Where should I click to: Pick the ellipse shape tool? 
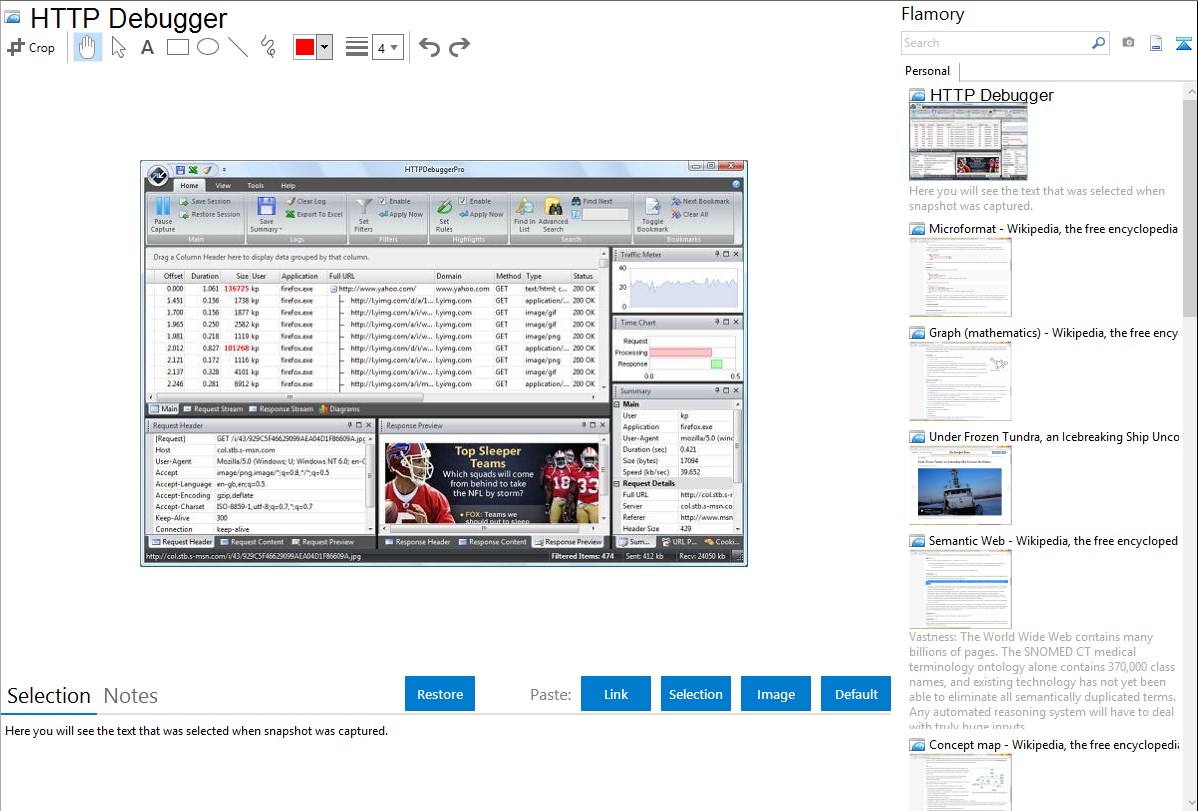click(208, 47)
